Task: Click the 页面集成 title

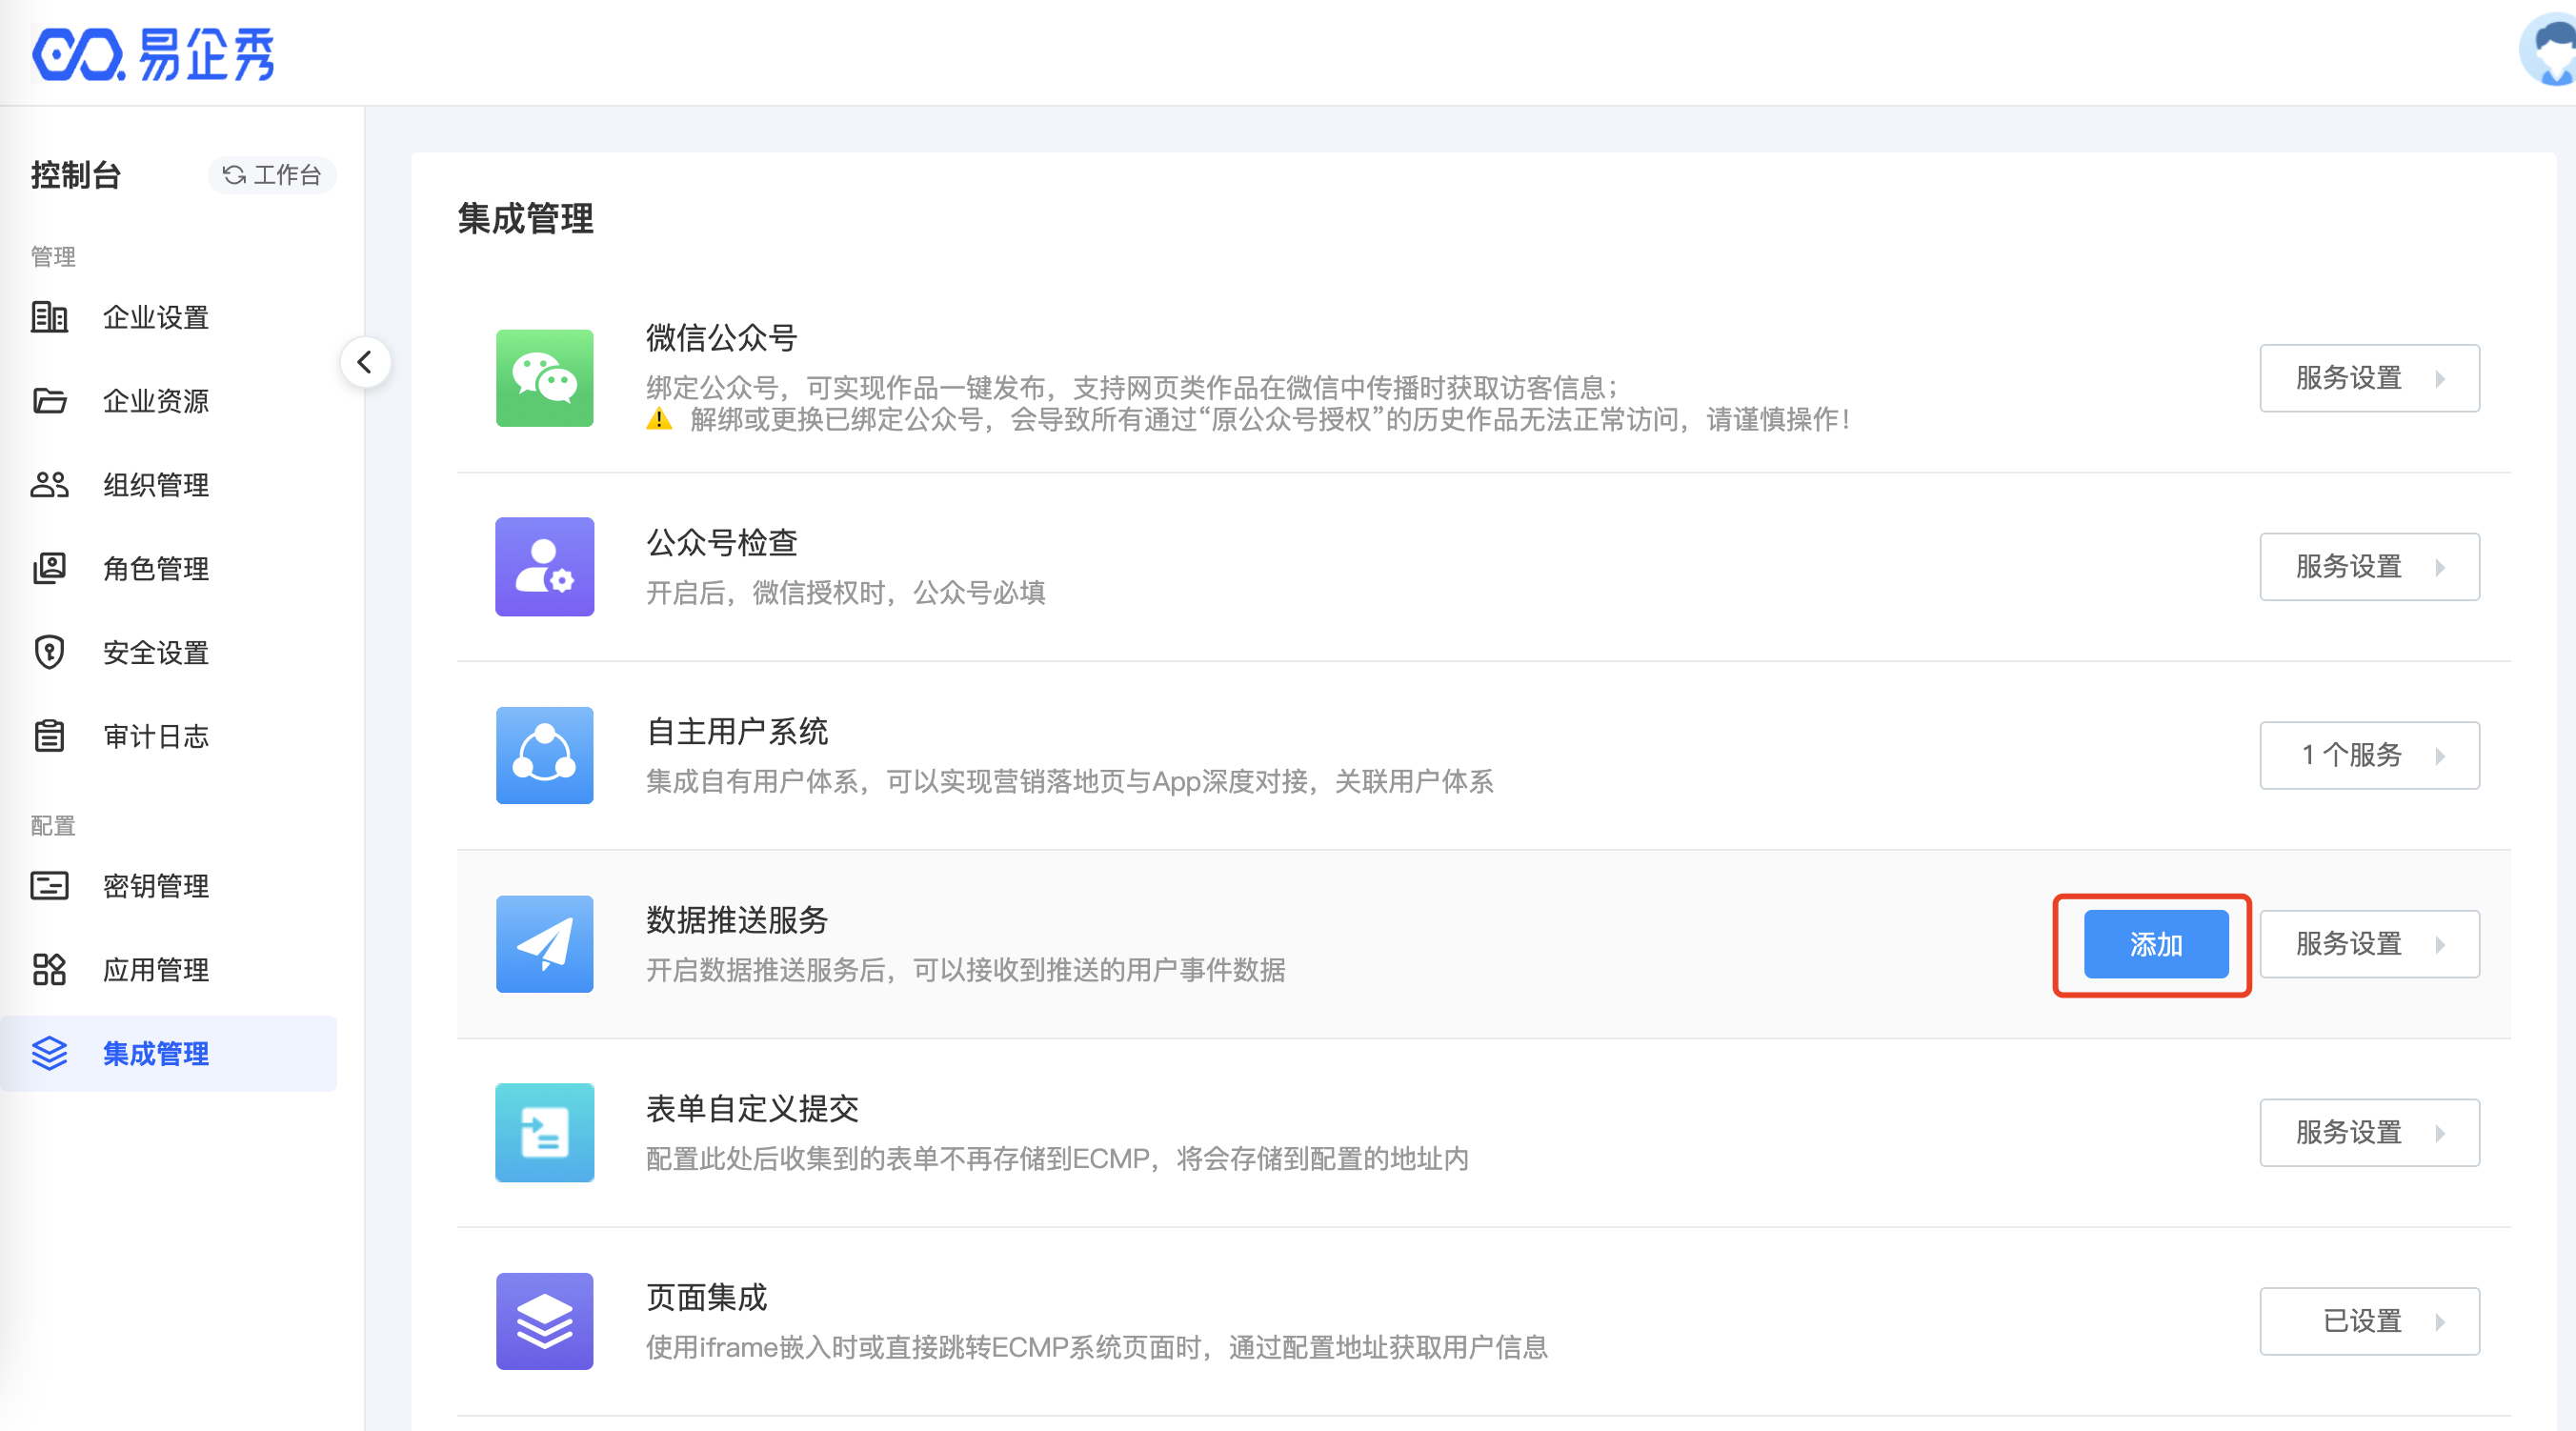Action: pos(706,1297)
